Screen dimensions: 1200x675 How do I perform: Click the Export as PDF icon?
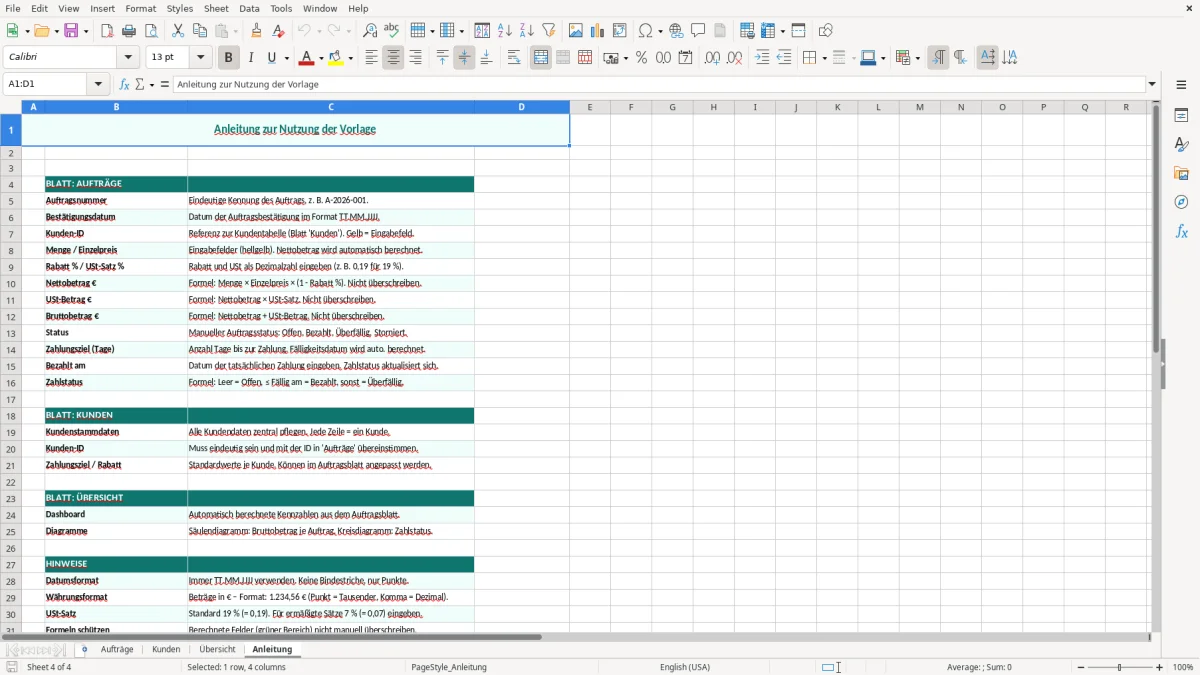click(107, 31)
